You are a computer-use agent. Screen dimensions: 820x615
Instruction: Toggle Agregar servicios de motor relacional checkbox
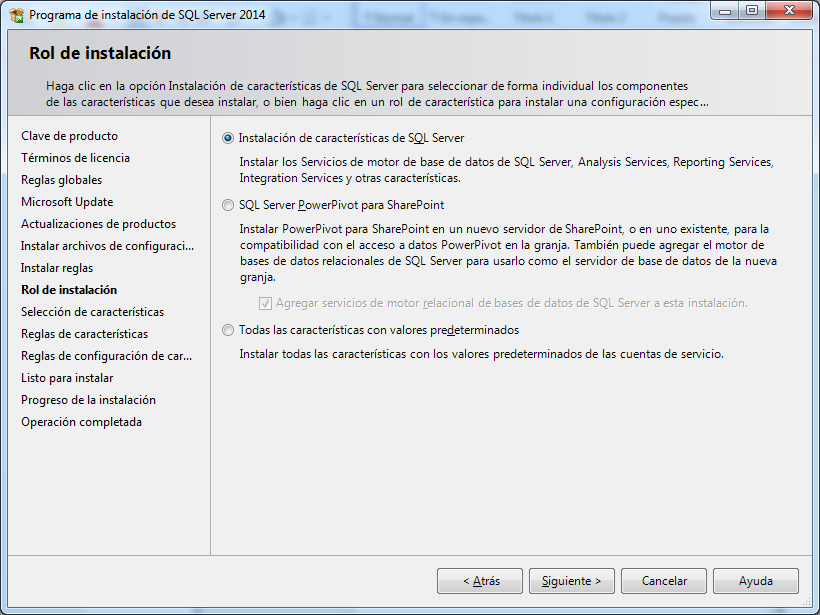266,303
